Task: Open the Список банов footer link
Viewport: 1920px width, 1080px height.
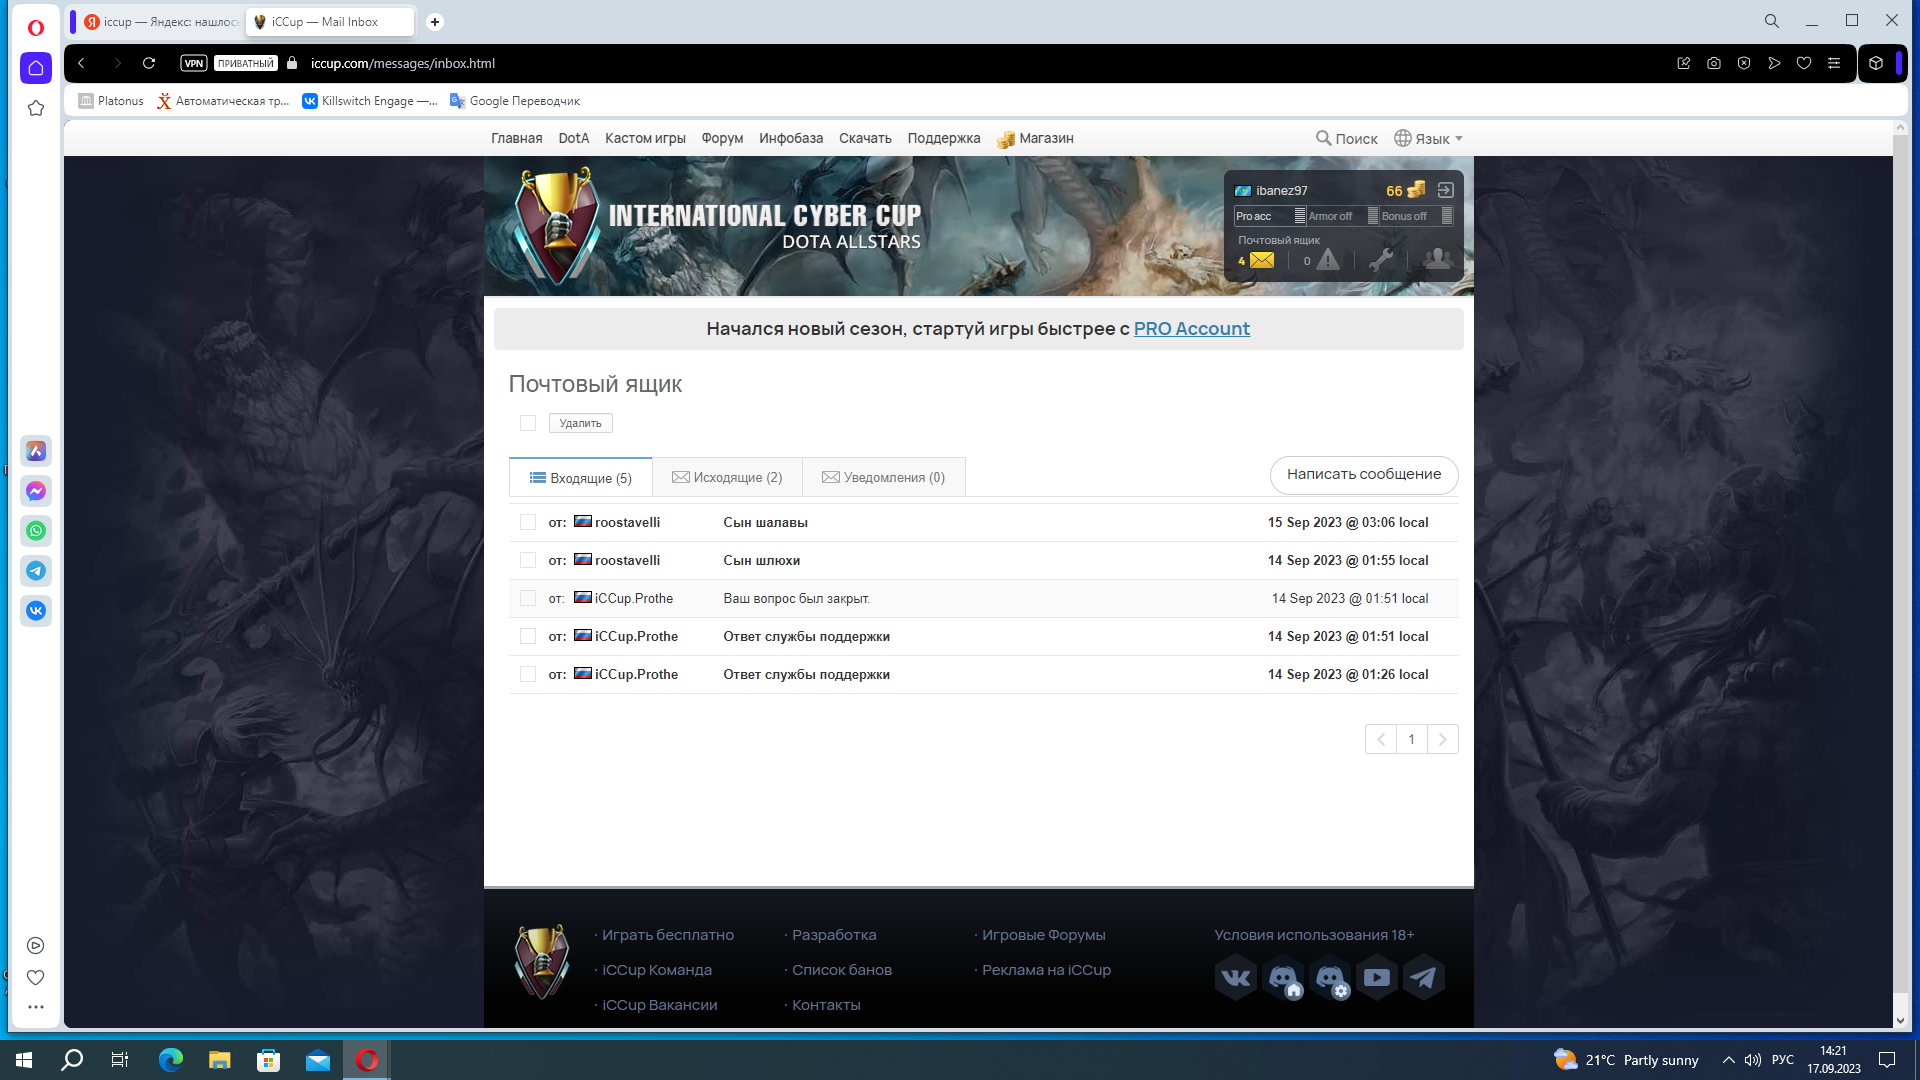Action: coord(842,970)
